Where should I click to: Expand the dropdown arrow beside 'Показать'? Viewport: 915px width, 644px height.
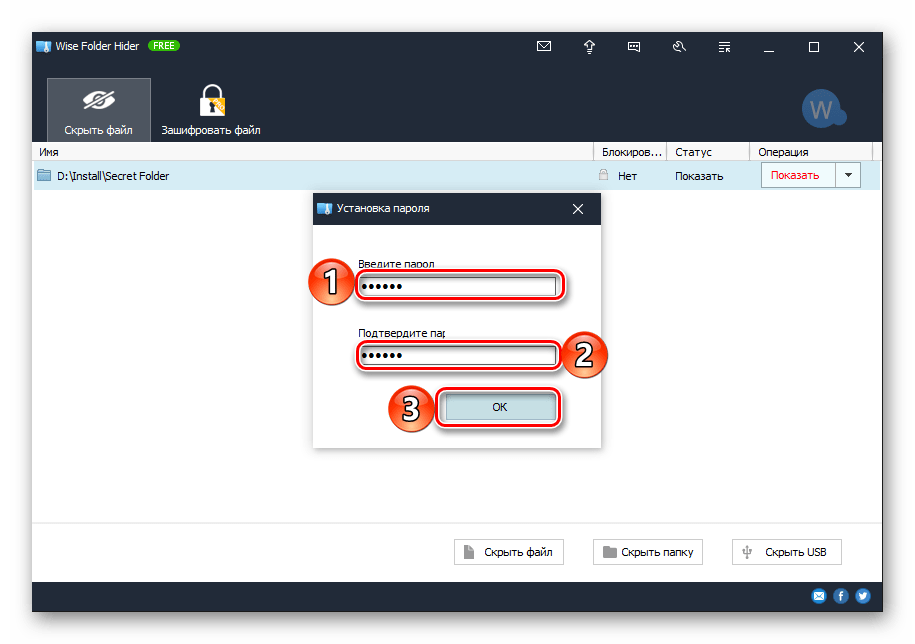(847, 175)
